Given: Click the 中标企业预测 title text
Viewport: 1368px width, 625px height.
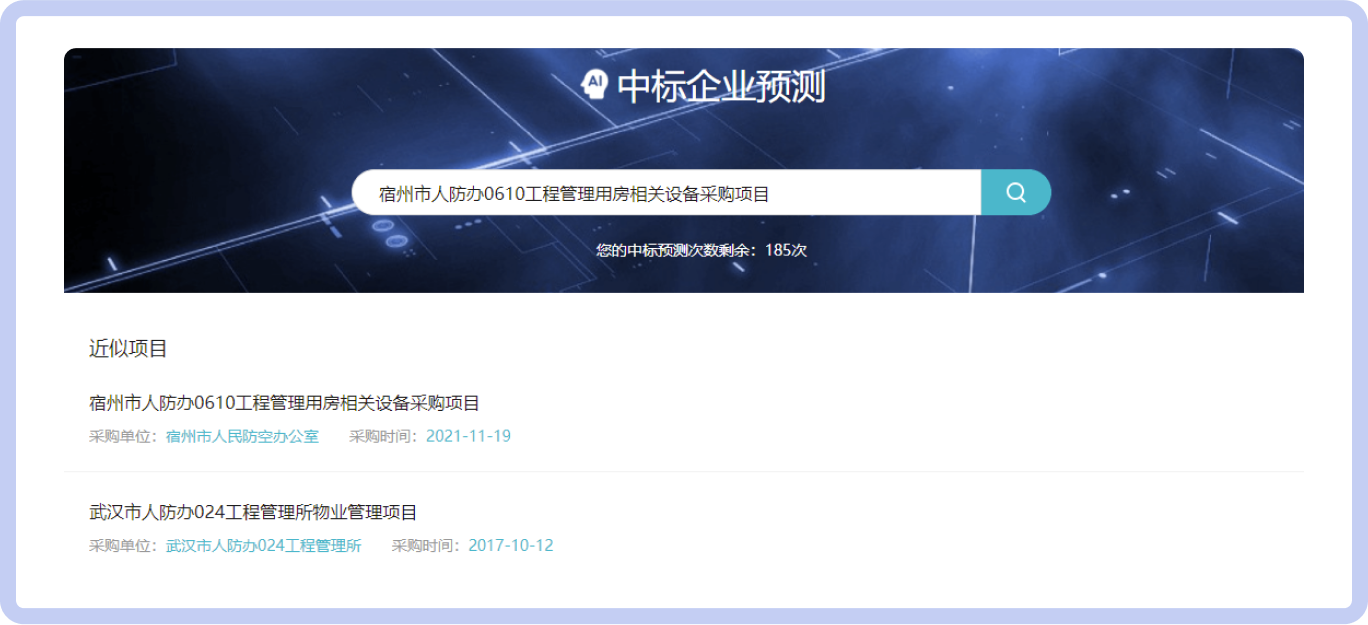Looking at the screenshot, I should (x=721, y=87).
